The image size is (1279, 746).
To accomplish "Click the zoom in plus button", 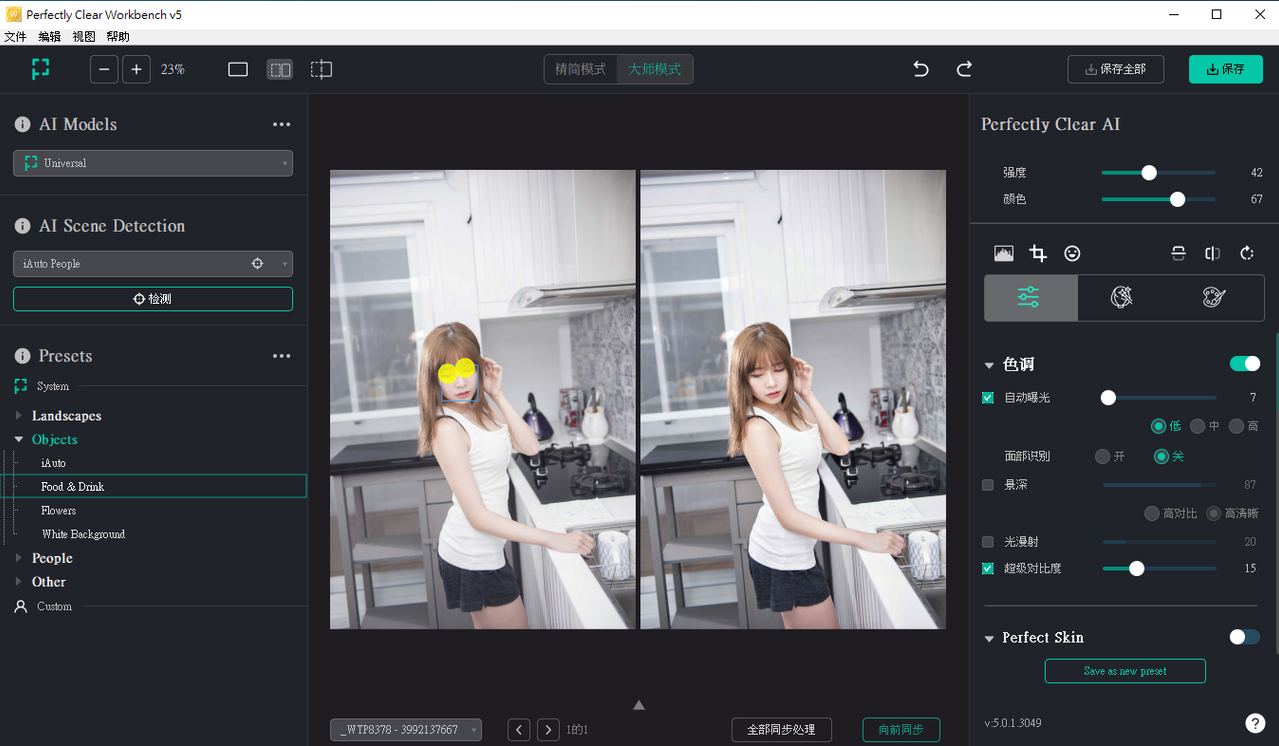I will (137, 70).
